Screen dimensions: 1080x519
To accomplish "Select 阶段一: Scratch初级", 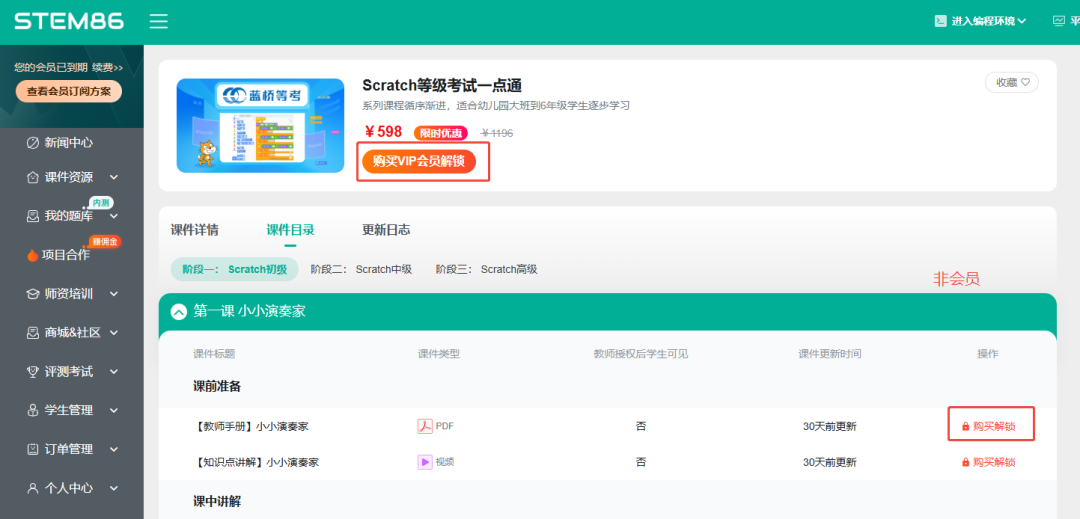I will coord(234,269).
